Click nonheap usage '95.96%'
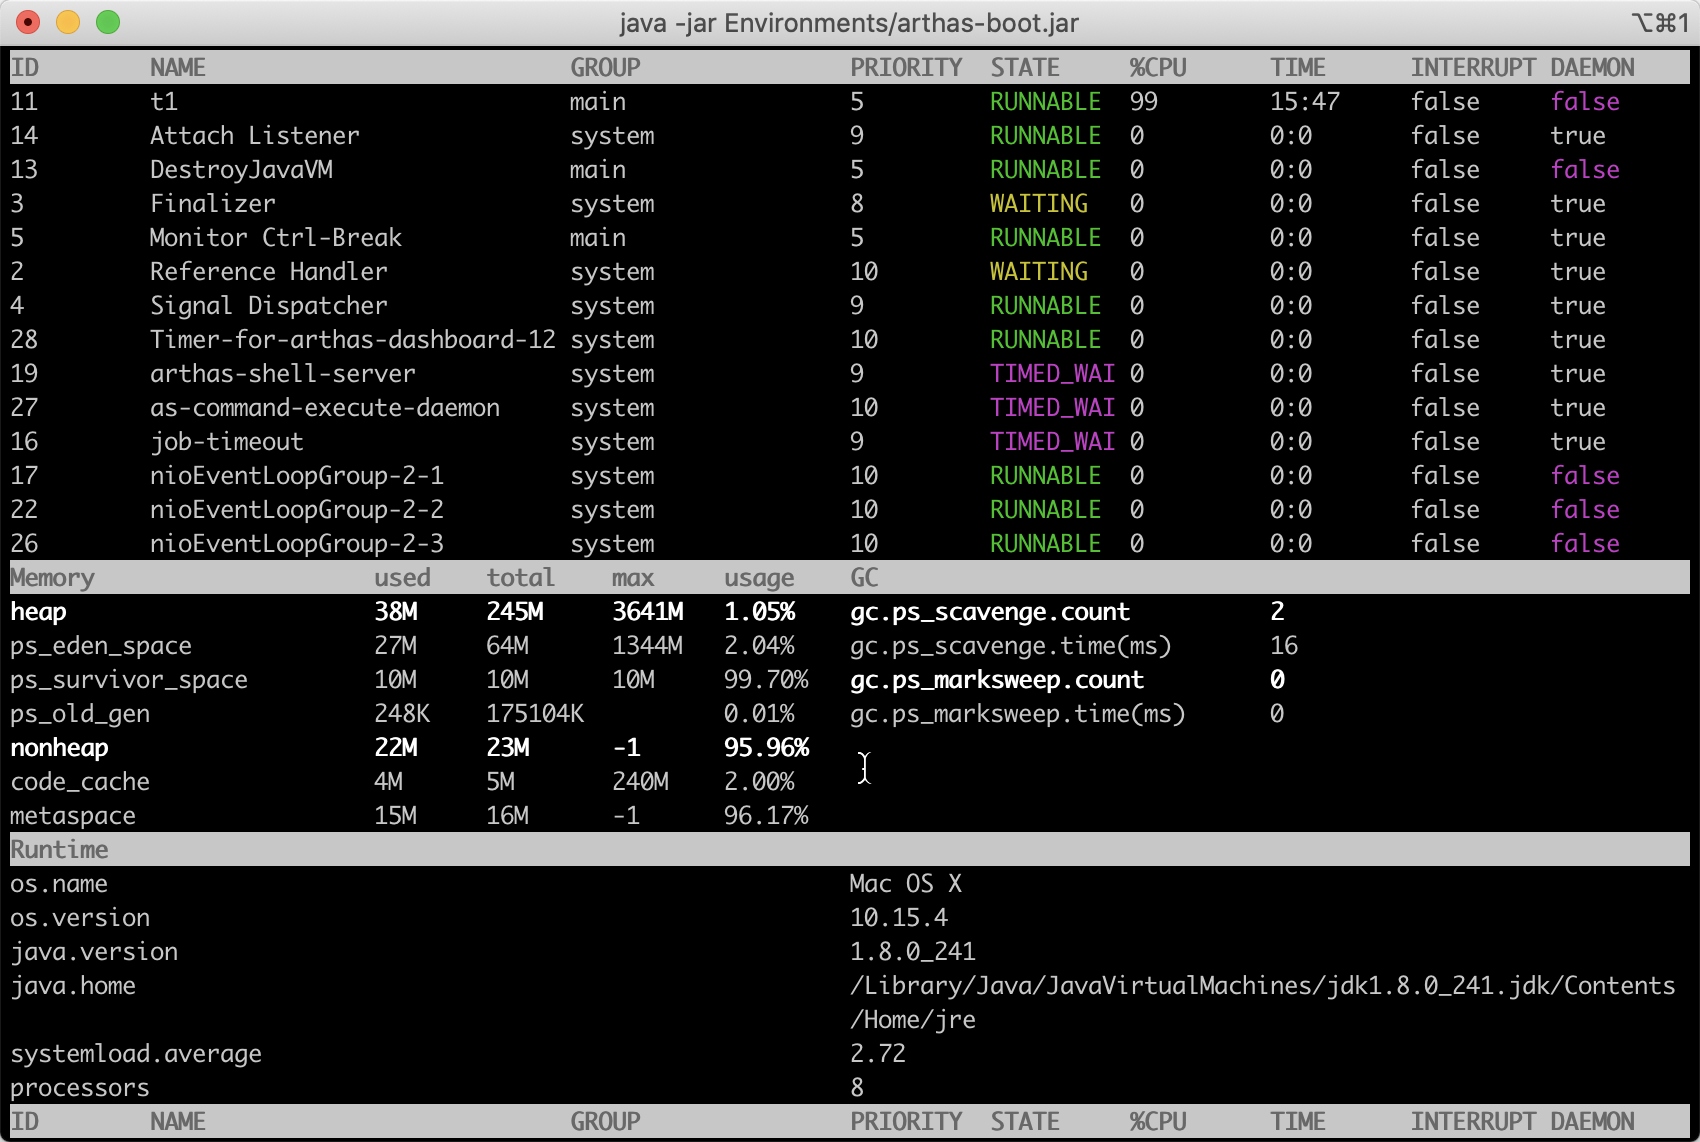The width and height of the screenshot is (1700, 1142). (x=767, y=748)
